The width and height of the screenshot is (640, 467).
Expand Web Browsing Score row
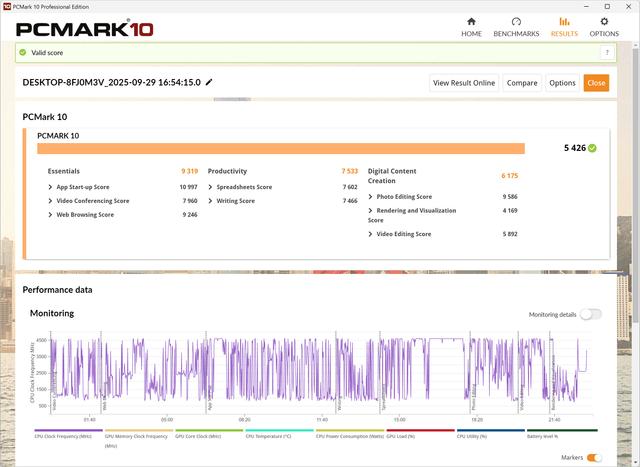50,215
